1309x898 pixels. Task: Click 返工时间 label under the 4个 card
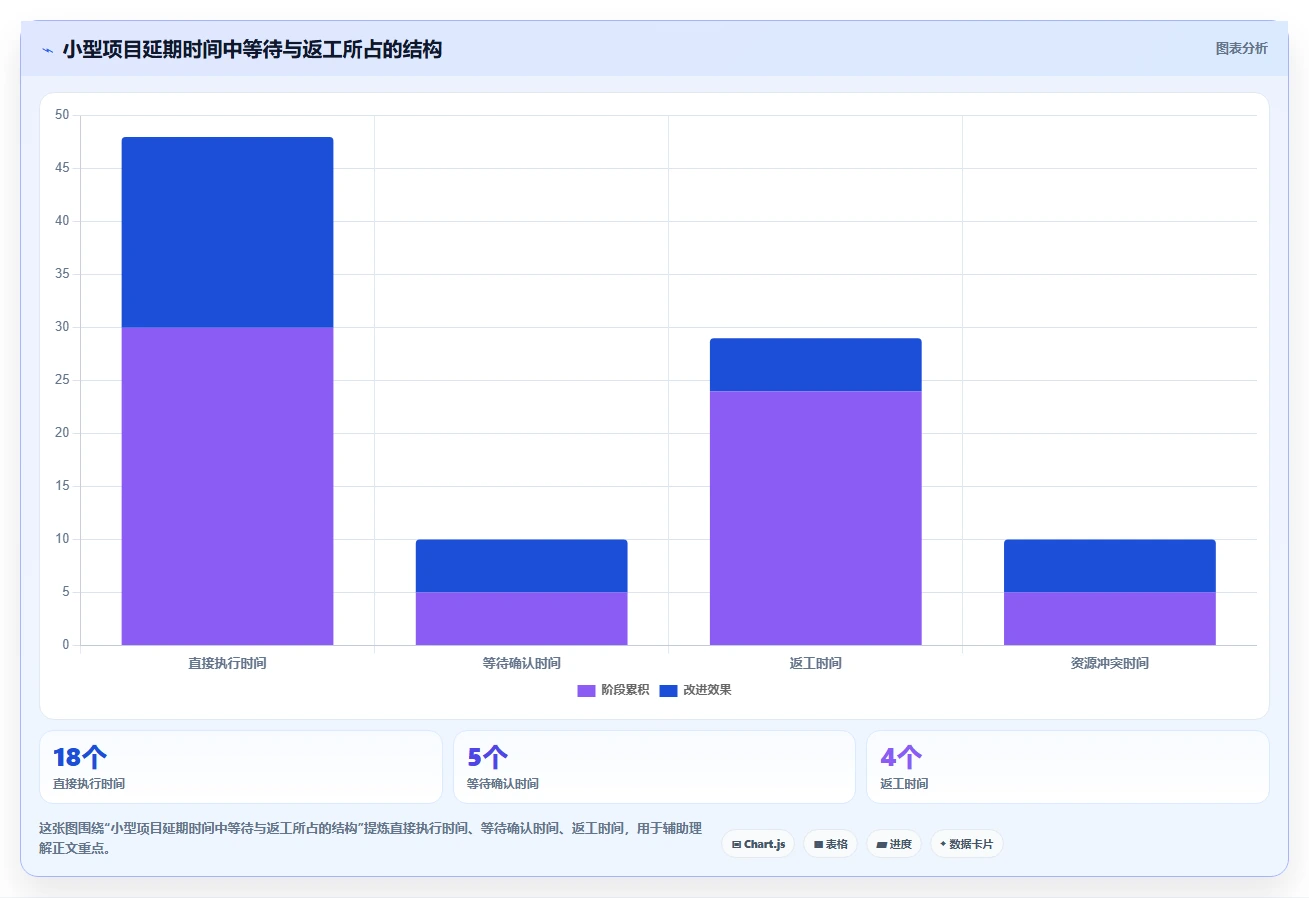click(x=904, y=784)
